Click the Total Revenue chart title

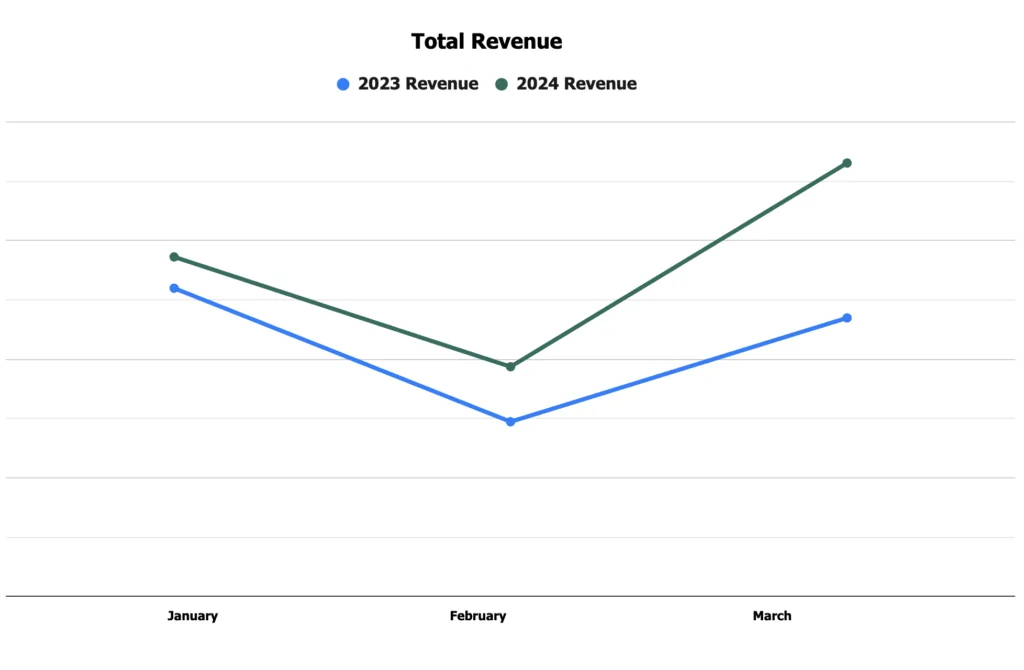click(486, 41)
